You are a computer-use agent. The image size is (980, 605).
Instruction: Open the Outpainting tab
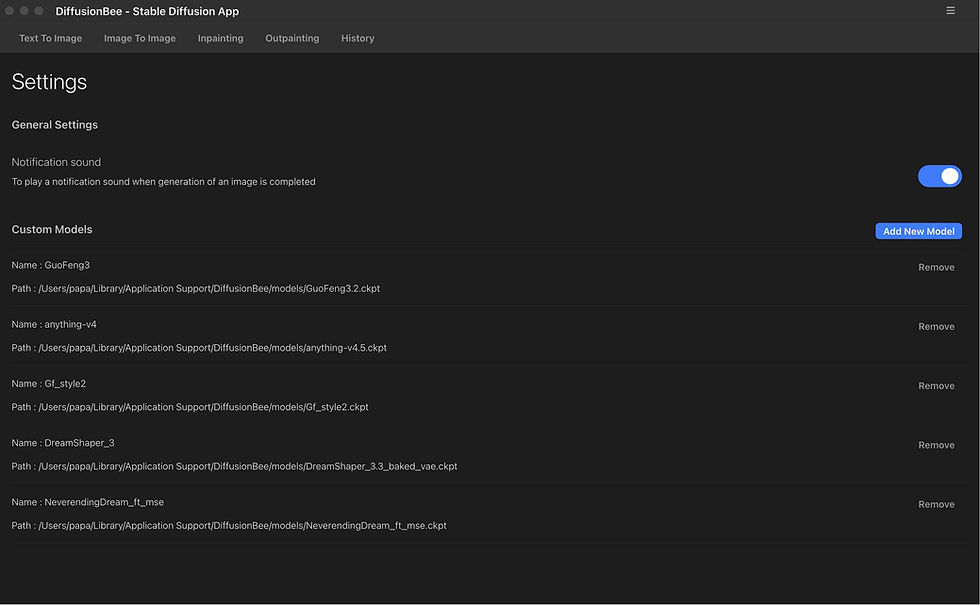(x=292, y=38)
